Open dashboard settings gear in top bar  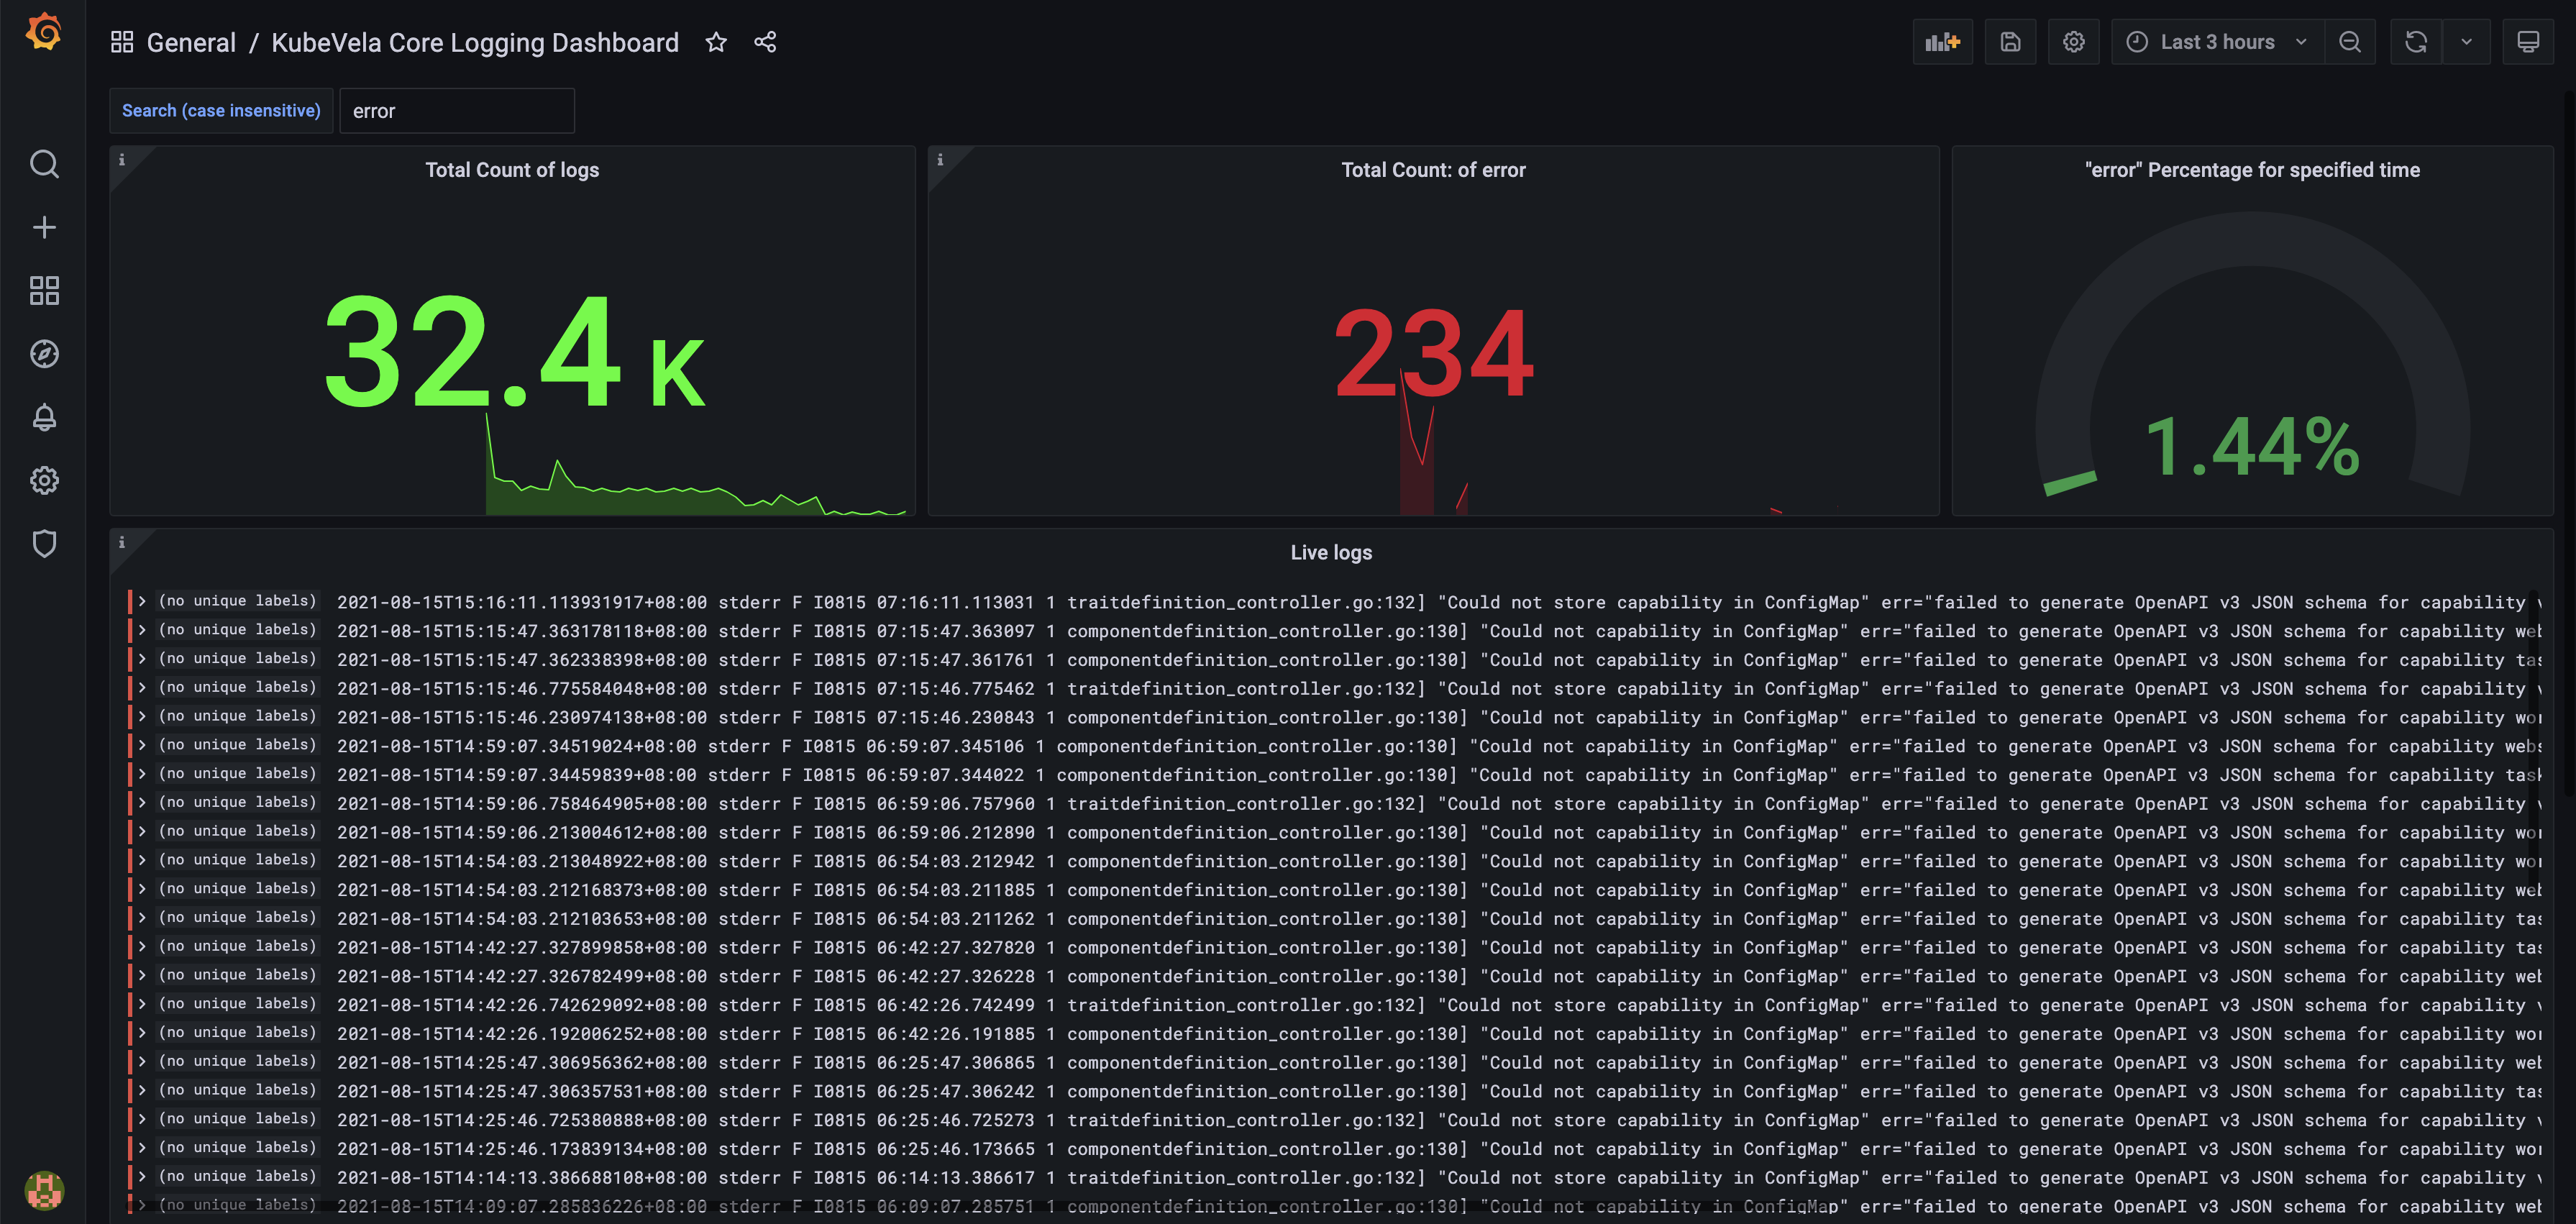pyautogui.click(x=2074, y=42)
